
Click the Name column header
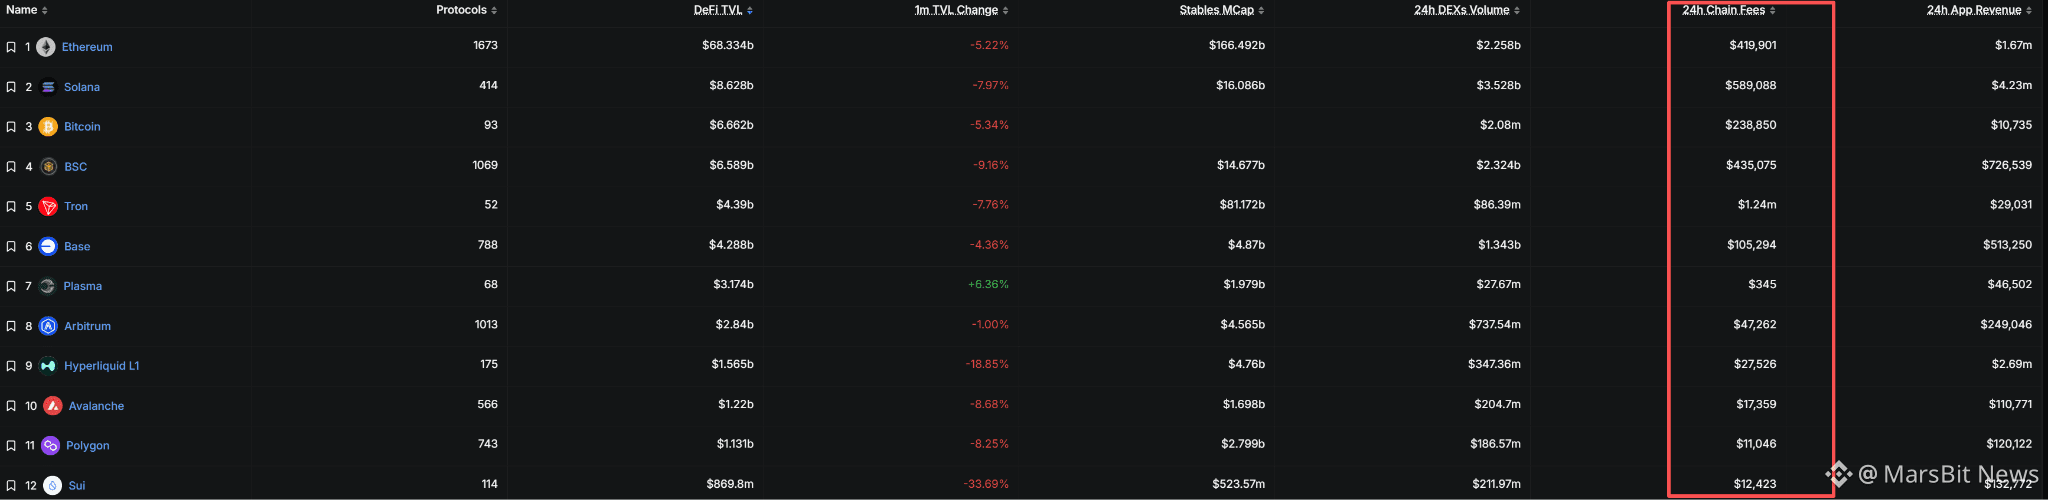21,10
